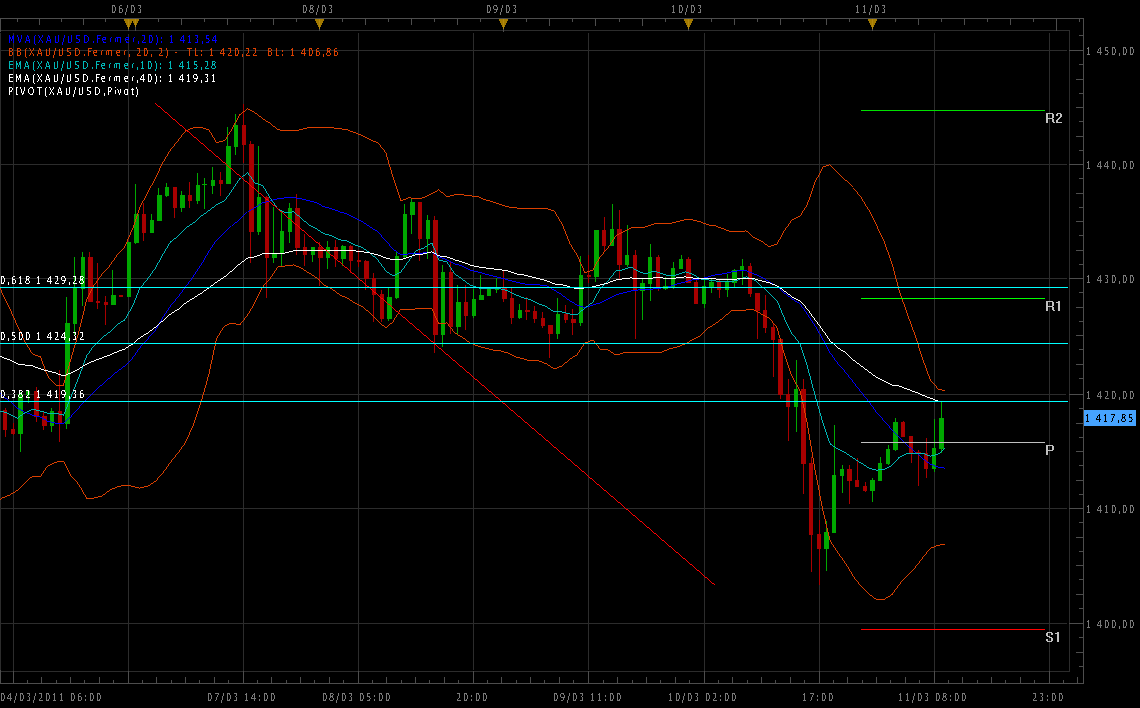
Task: Click the orange day marker under 11/03
Action: [x=872, y=23]
